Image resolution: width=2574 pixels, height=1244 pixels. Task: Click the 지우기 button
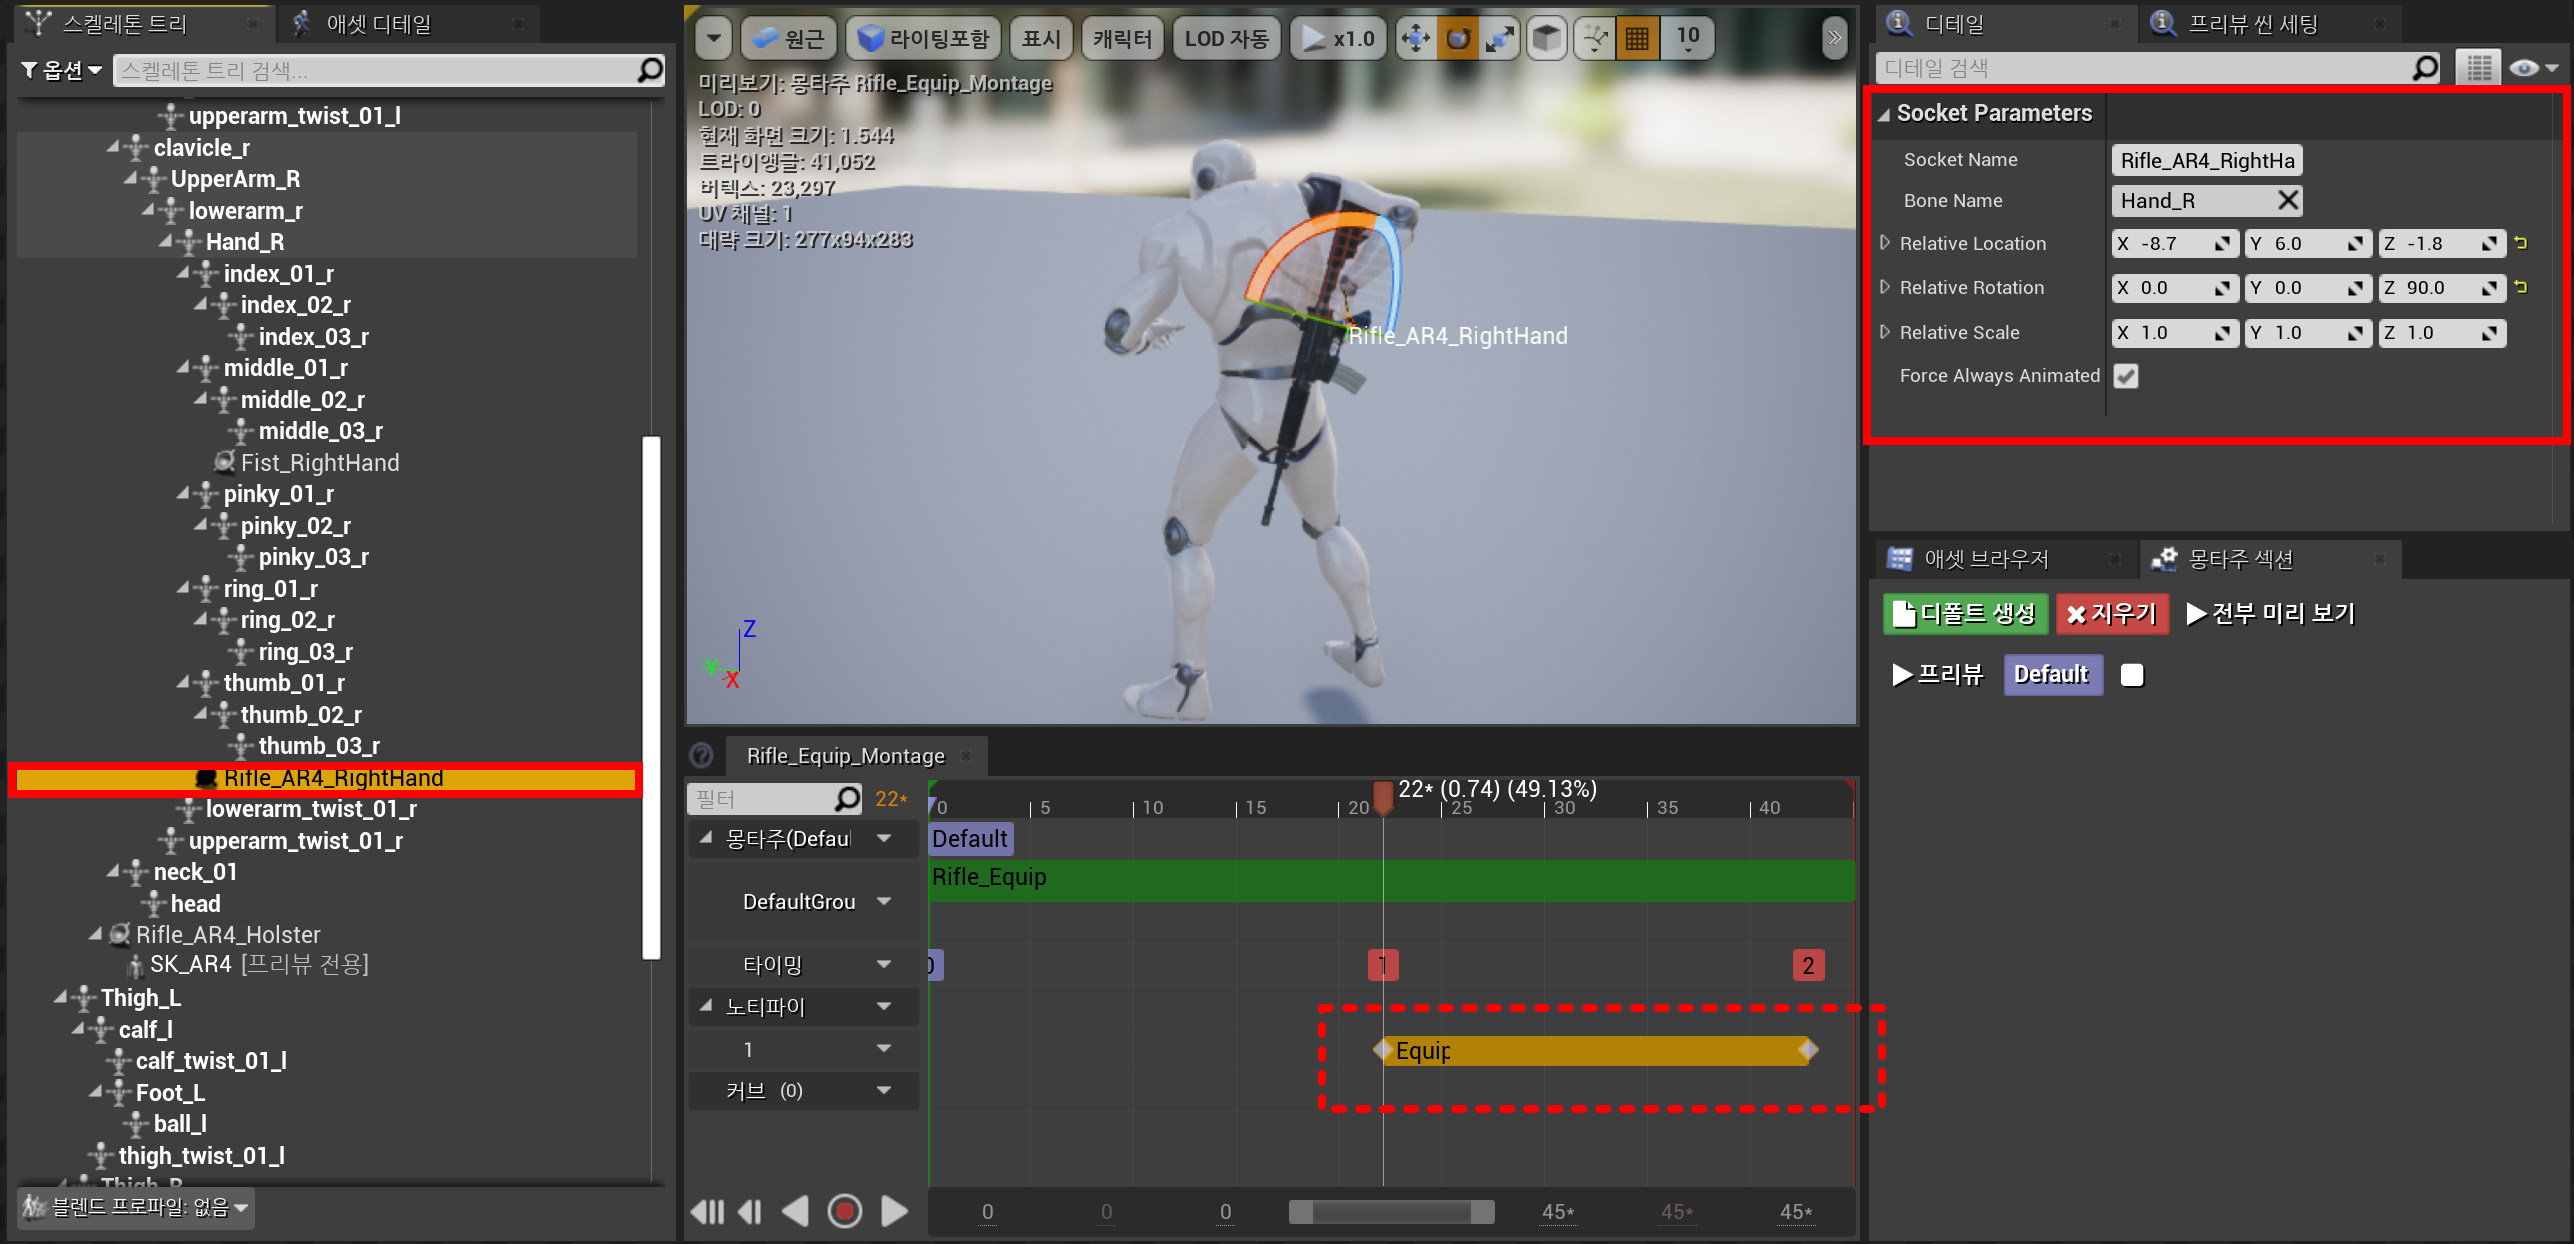click(x=2112, y=614)
